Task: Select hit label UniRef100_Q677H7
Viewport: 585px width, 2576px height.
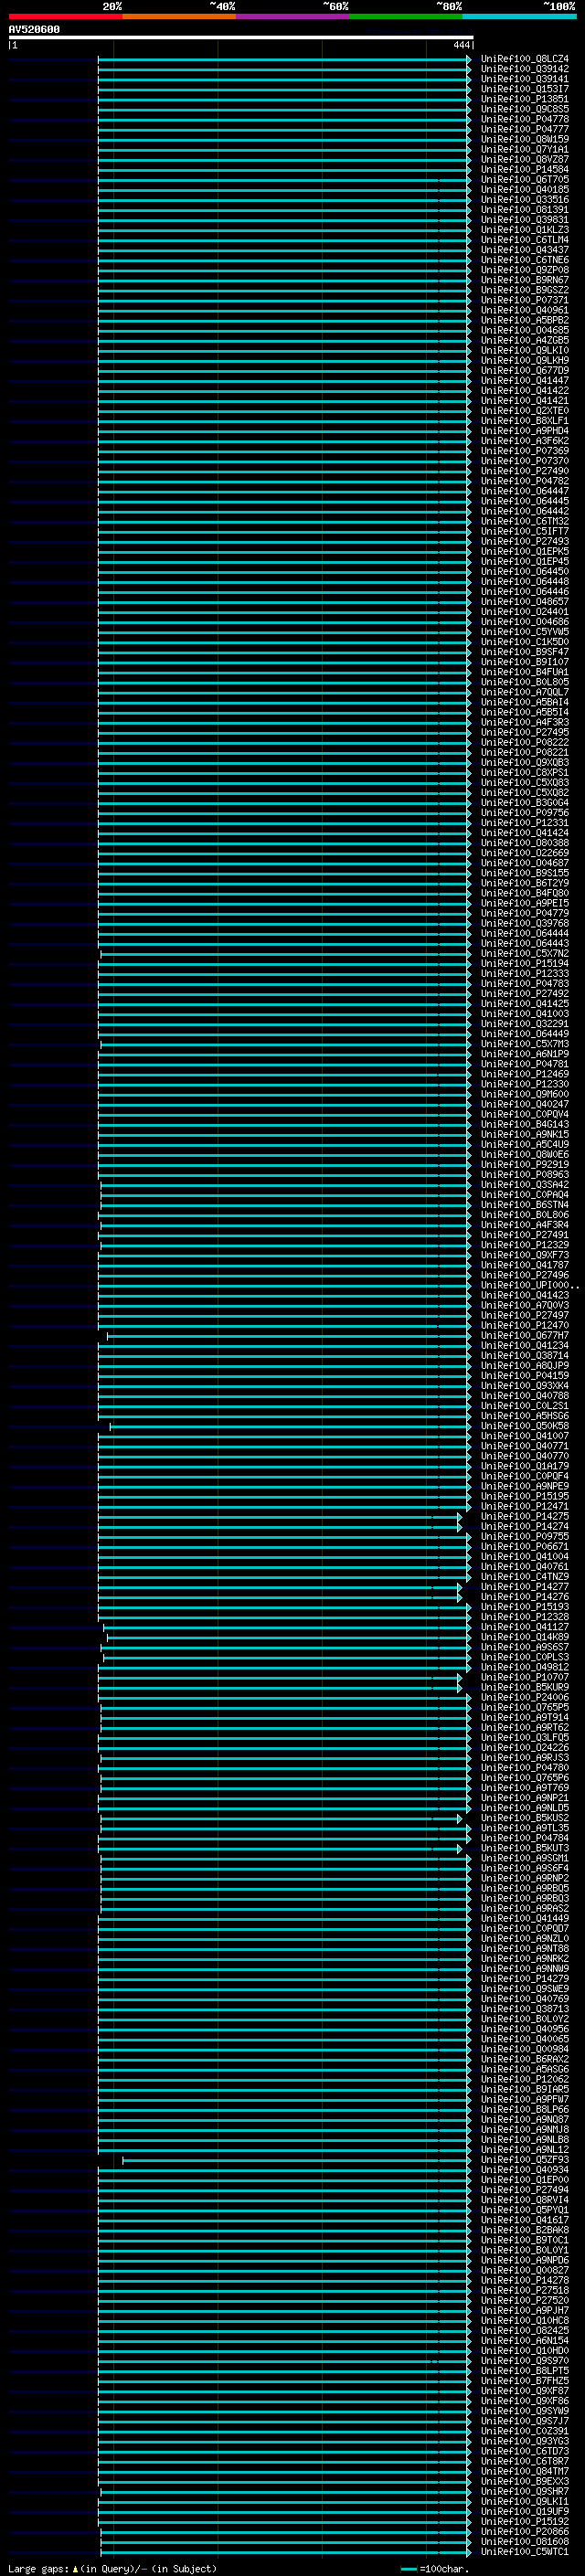Action: (x=525, y=1335)
